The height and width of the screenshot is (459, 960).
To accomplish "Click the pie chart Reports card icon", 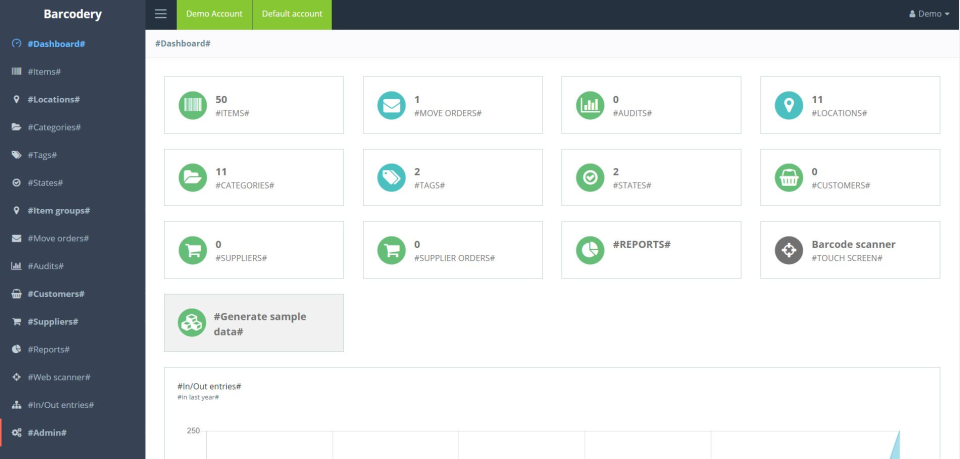I will tap(590, 250).
